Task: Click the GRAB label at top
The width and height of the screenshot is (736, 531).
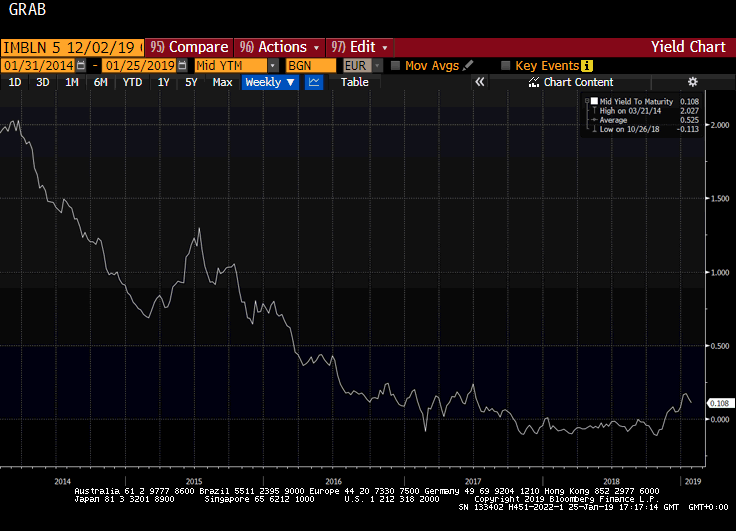Action: tap(27, 9)
